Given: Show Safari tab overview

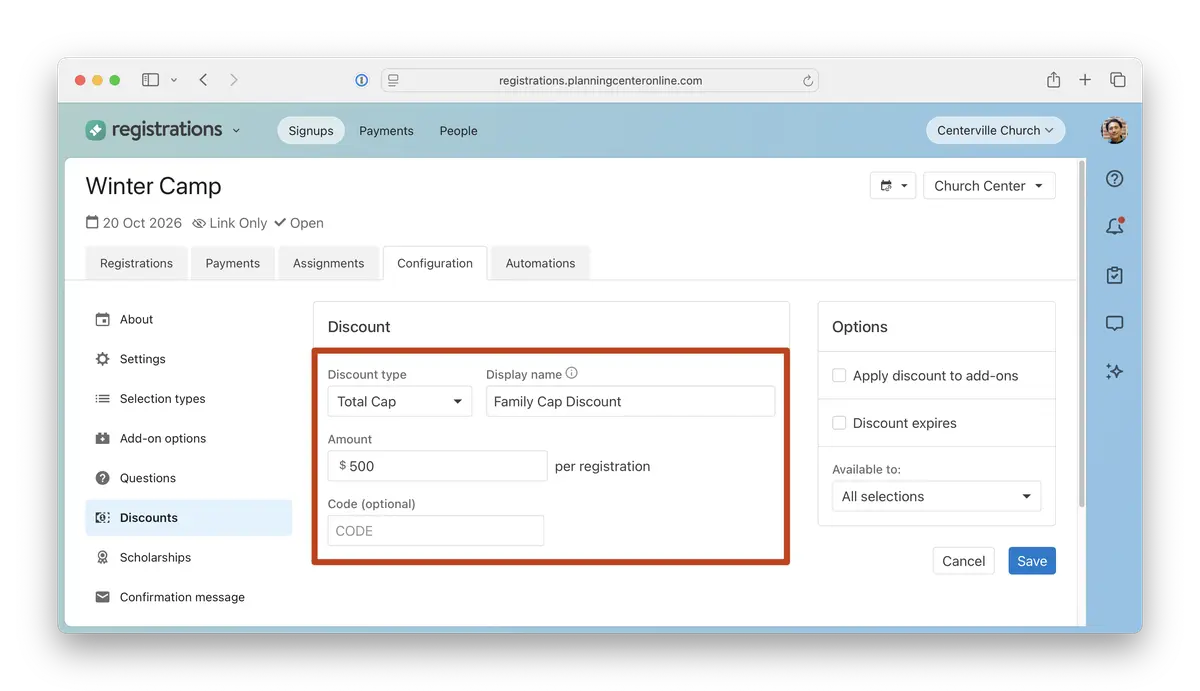Looking at the screenshot, I should (1118, 80).
